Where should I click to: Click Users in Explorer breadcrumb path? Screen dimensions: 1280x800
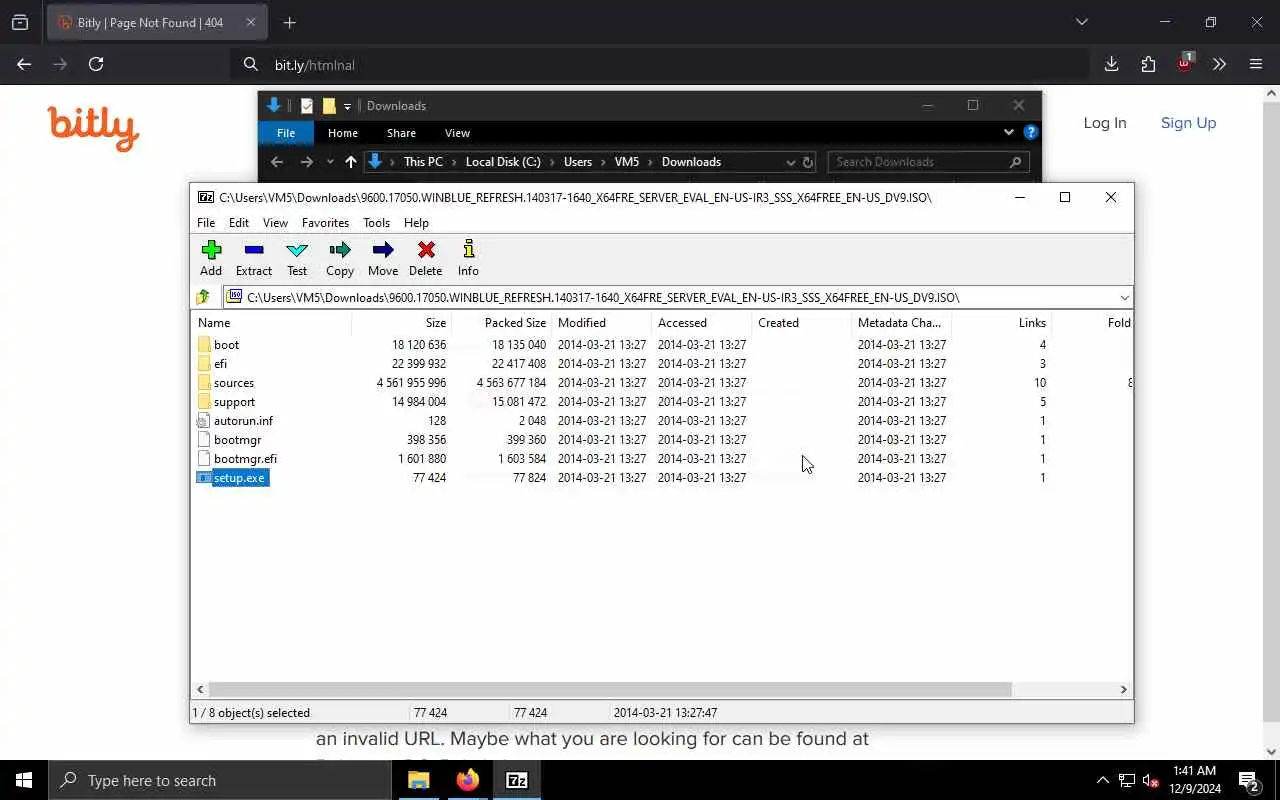pos(577,162)
